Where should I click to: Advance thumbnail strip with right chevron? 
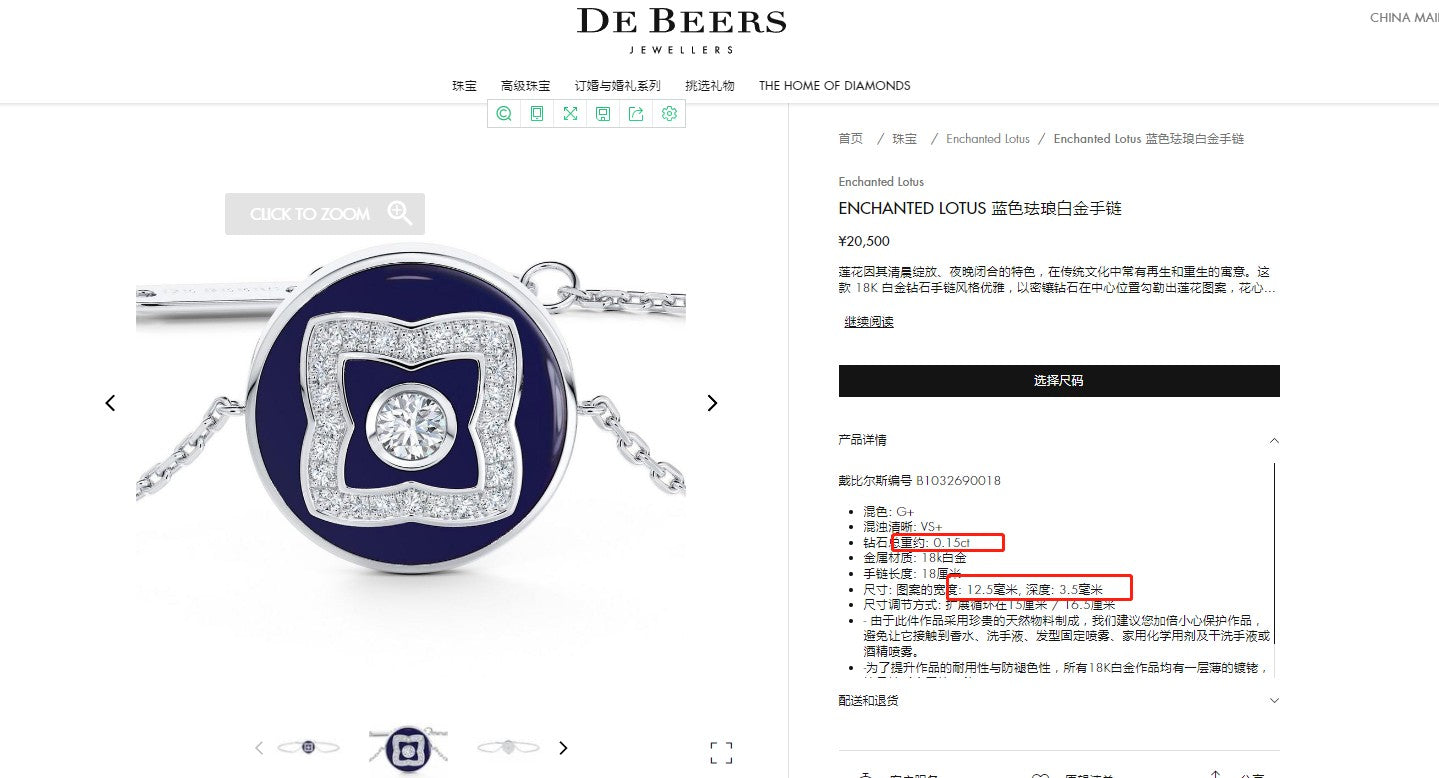tap(563, 747)
